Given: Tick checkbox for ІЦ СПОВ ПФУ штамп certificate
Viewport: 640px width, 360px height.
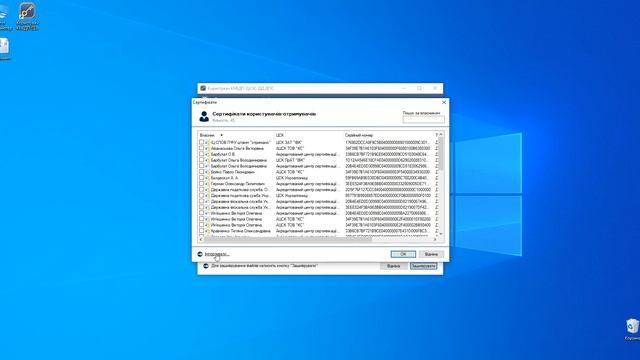Looking at the screenshot, I should pyautogui.click(x=202, y=142).
